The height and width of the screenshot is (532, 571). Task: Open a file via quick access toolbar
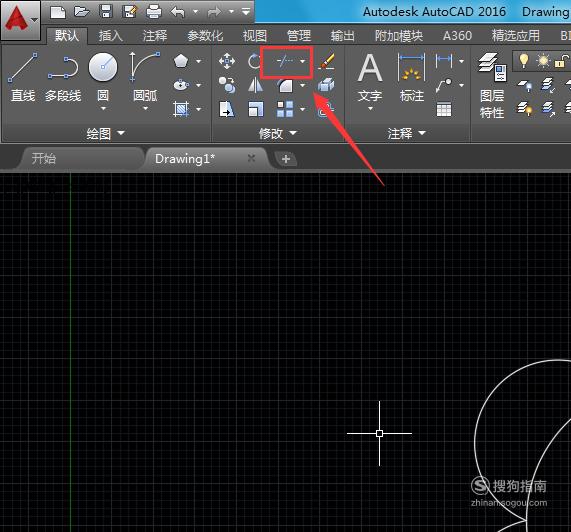pos(82,12)
